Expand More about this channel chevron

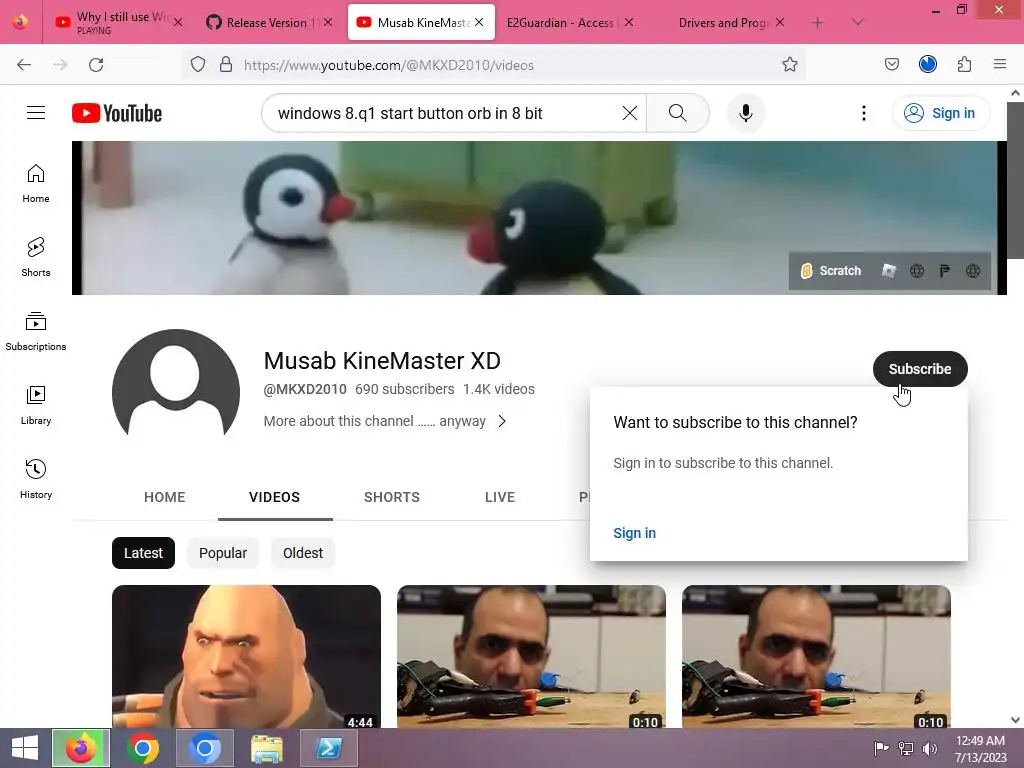(502, 421)
